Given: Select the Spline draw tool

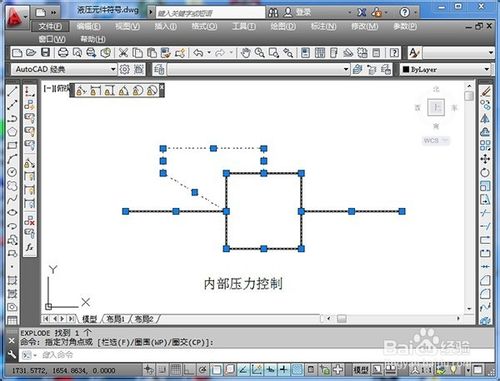Looking at the screenshot, I should (12, 199).
